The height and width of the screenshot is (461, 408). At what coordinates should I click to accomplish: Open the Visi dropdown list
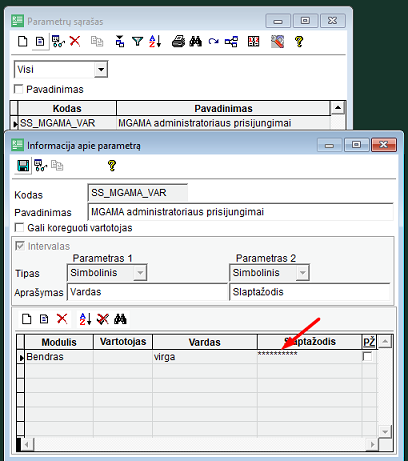click(101, 69)
